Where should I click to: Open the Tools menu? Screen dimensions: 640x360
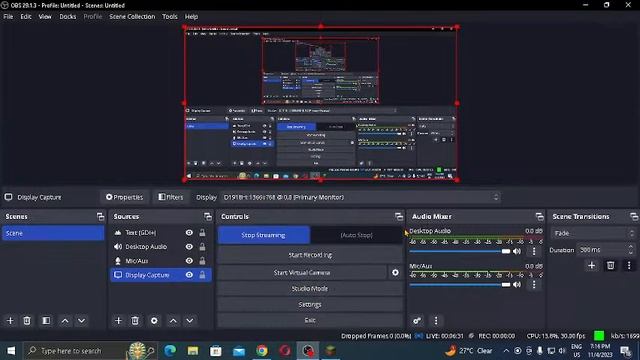coord(170,17)
